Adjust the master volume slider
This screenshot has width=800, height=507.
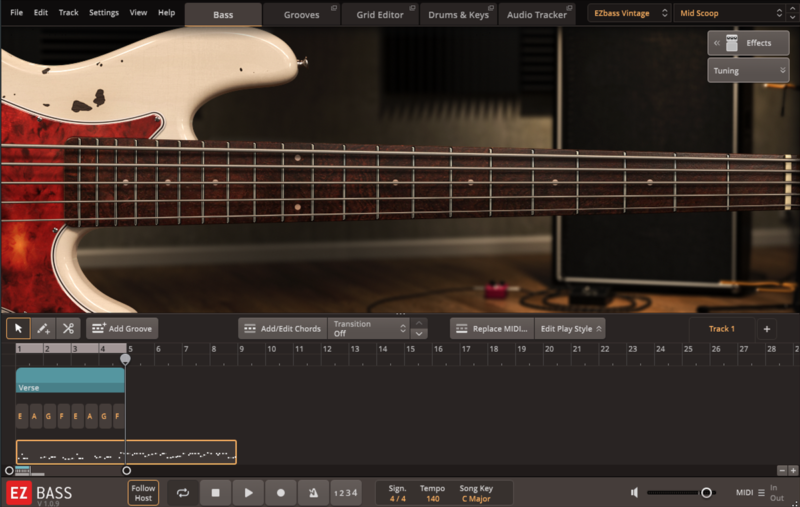706,492
